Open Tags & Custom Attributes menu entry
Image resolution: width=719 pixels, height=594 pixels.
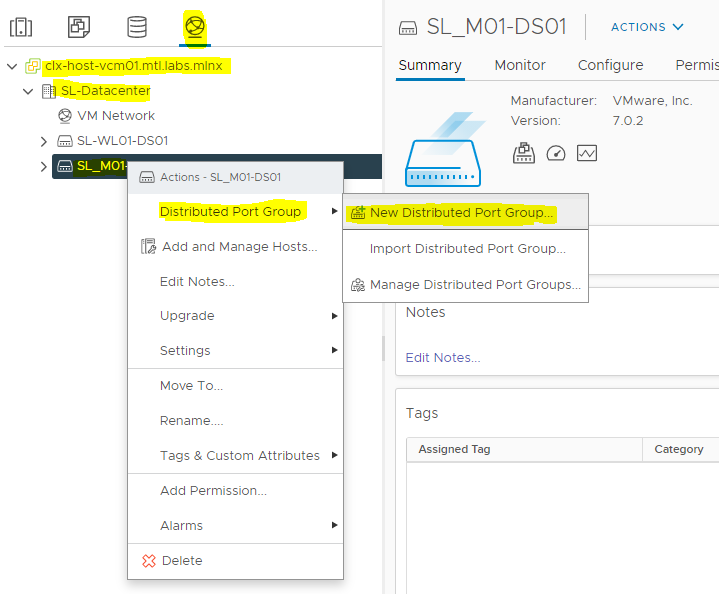coord(235,455)
